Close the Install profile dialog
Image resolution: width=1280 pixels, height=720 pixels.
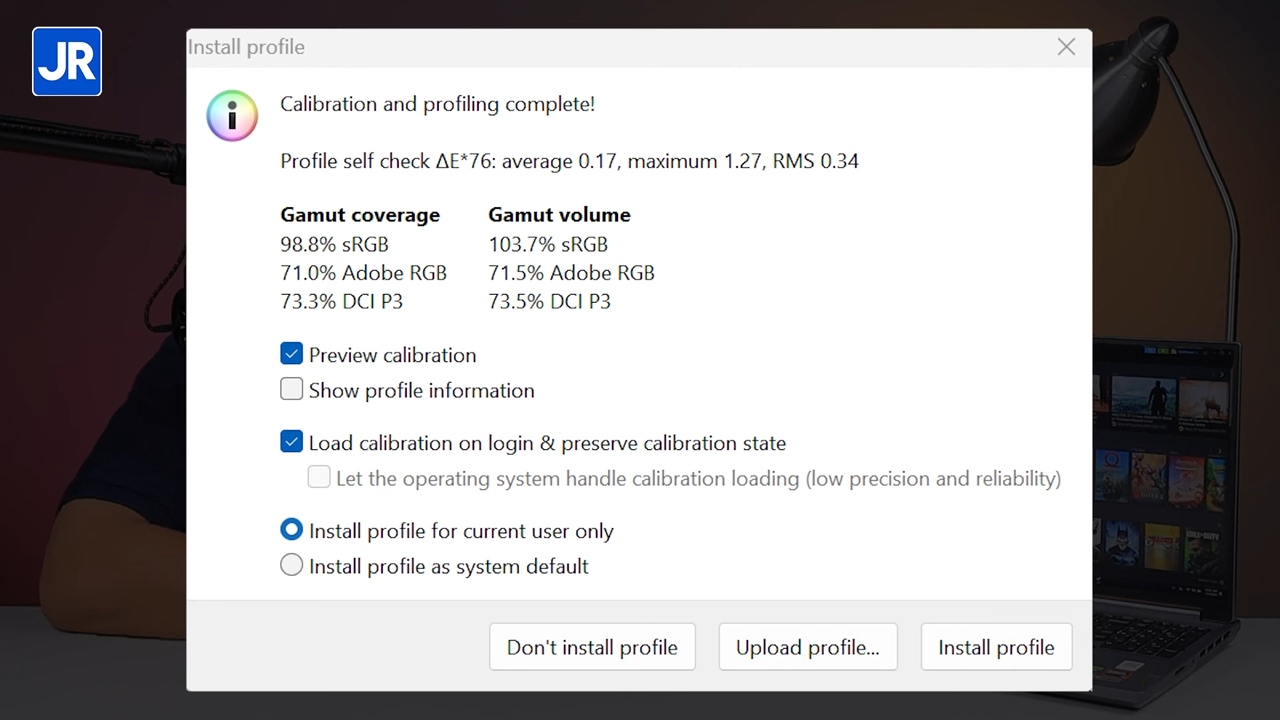point(1066,47)
